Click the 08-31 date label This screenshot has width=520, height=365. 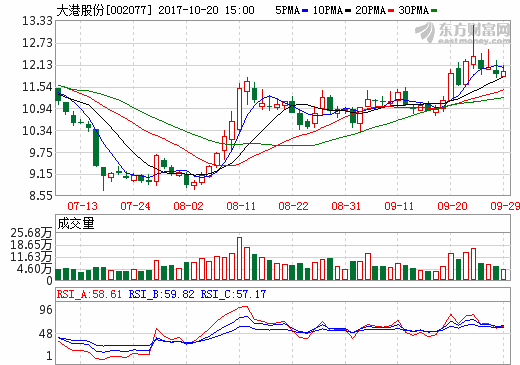tap(346, 206)
